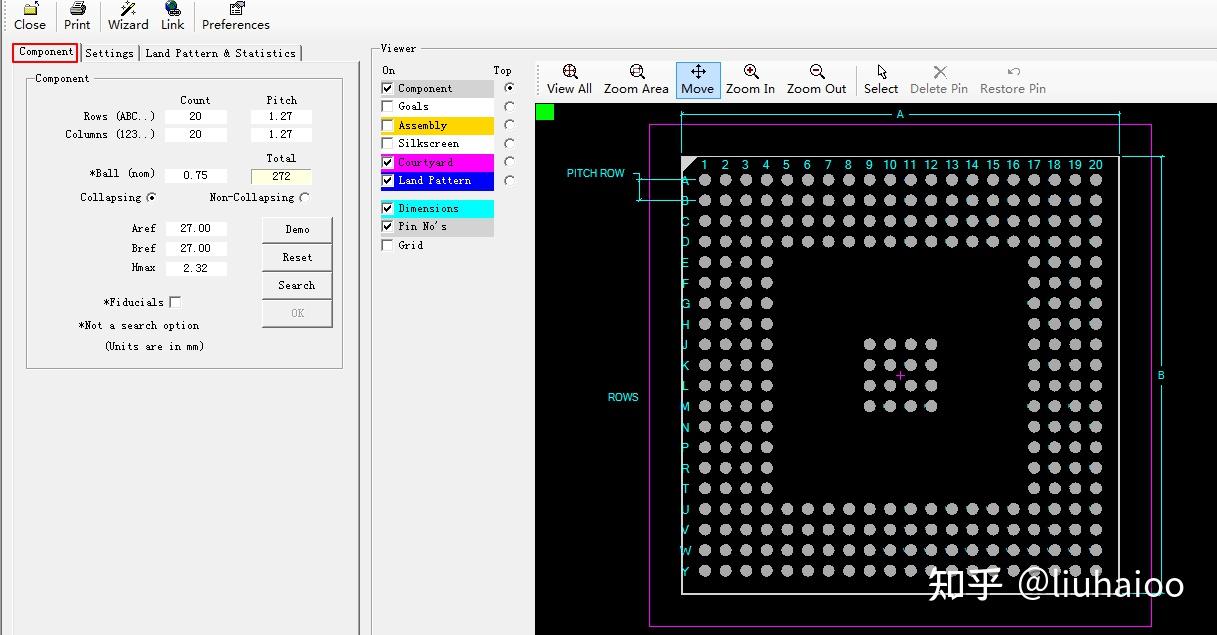This screenshot has width=1217, height=635.
Task: Select the Move tool in the viewer
Action: click(697, 79)
